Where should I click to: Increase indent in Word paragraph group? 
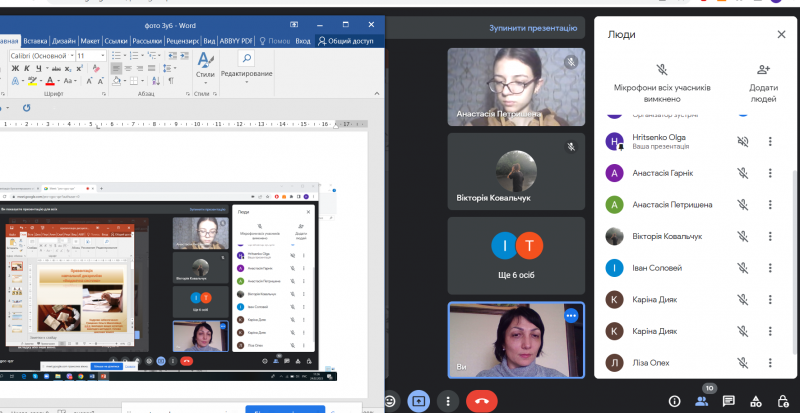coord(183,55)
